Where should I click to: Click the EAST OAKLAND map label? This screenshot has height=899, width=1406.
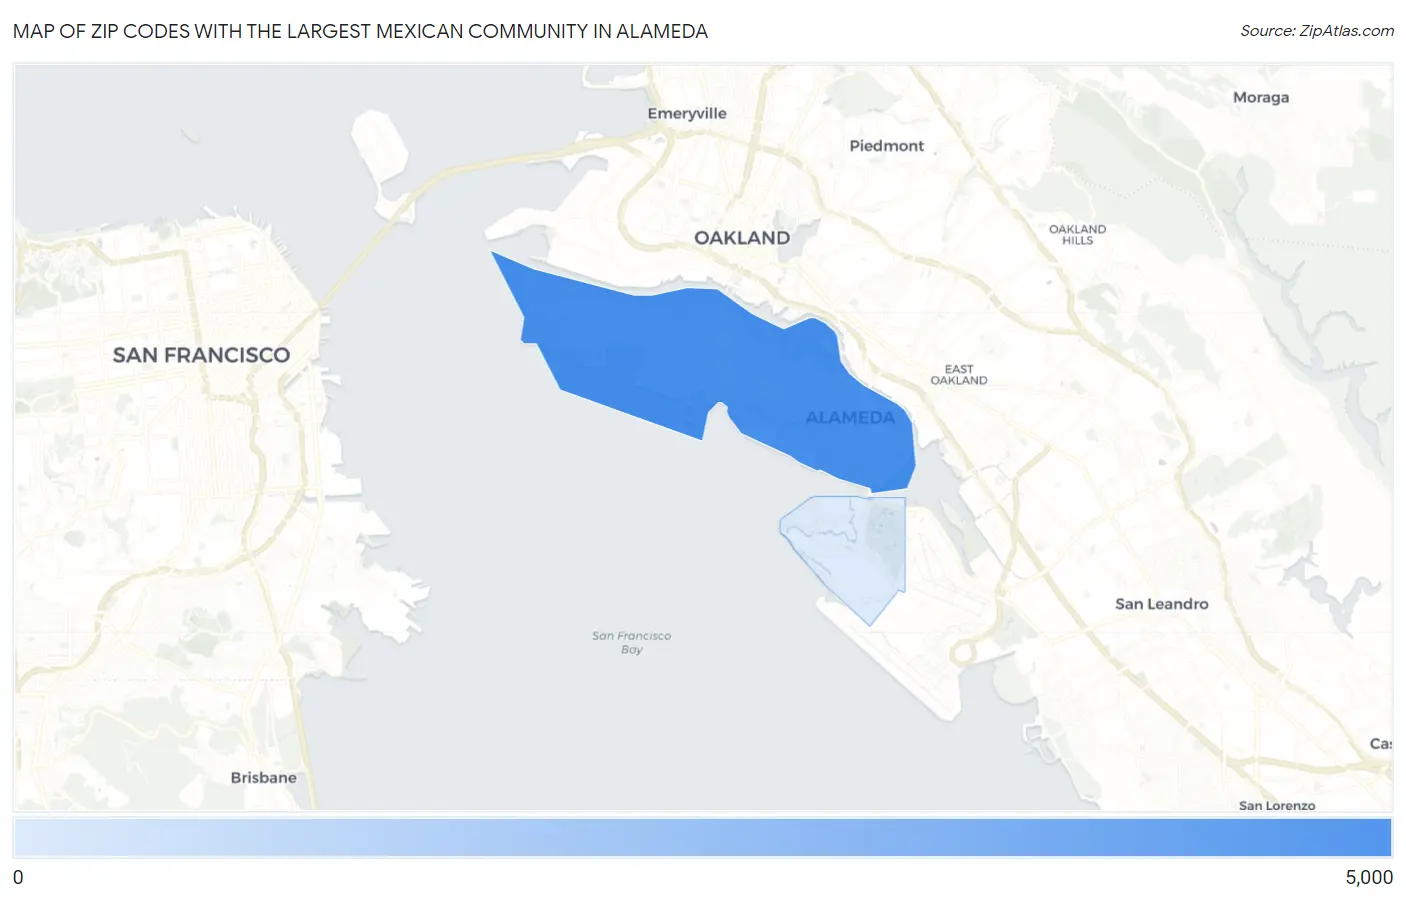pos(959,375)
